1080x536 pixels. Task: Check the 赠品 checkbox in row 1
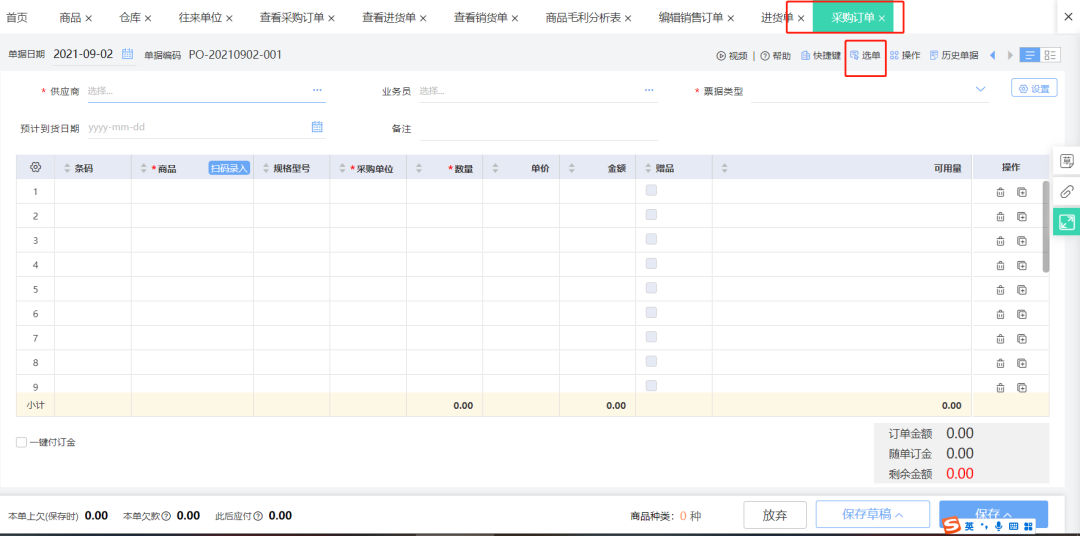(651, 191)
